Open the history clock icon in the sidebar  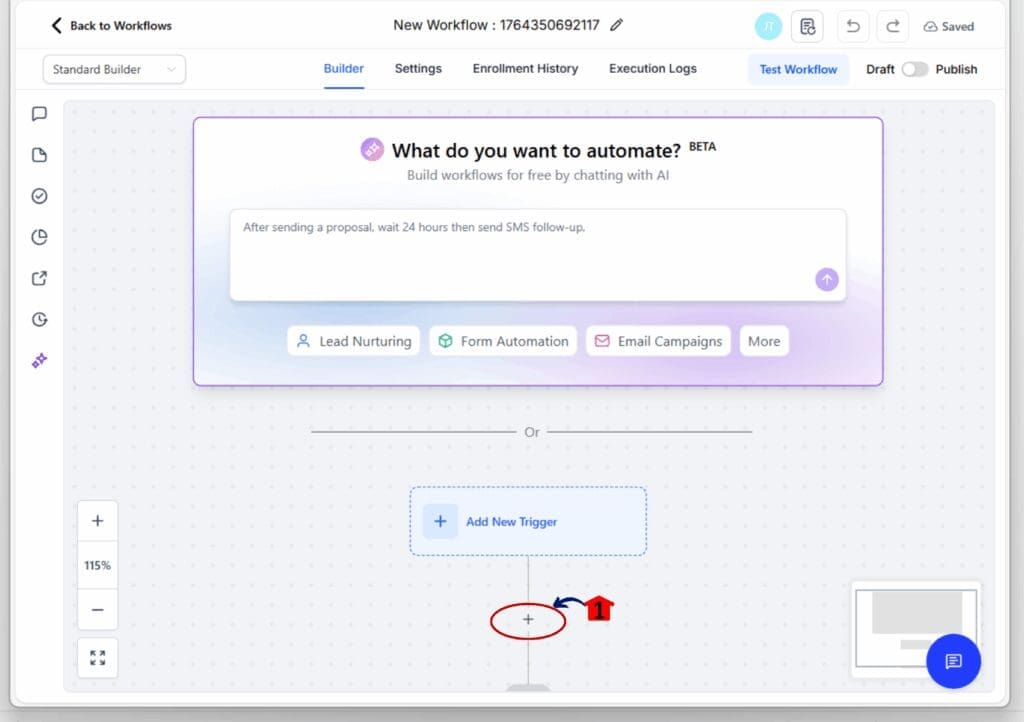[x=38, y=319]
